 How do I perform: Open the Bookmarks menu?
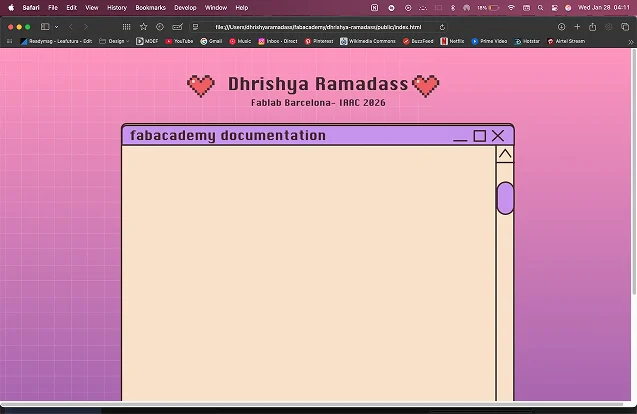coord(150,7)
